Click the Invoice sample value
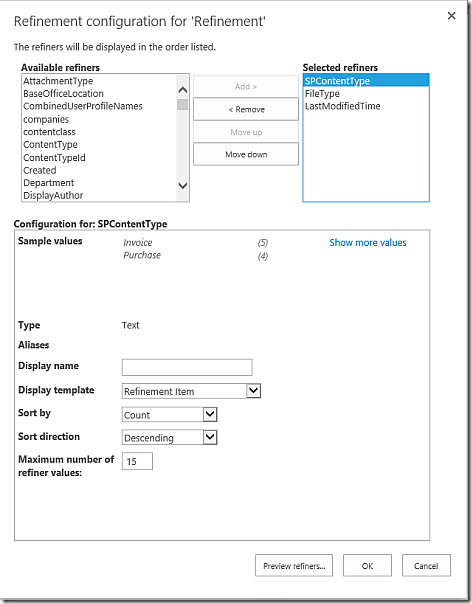472x604 pixels. [138, 243]
